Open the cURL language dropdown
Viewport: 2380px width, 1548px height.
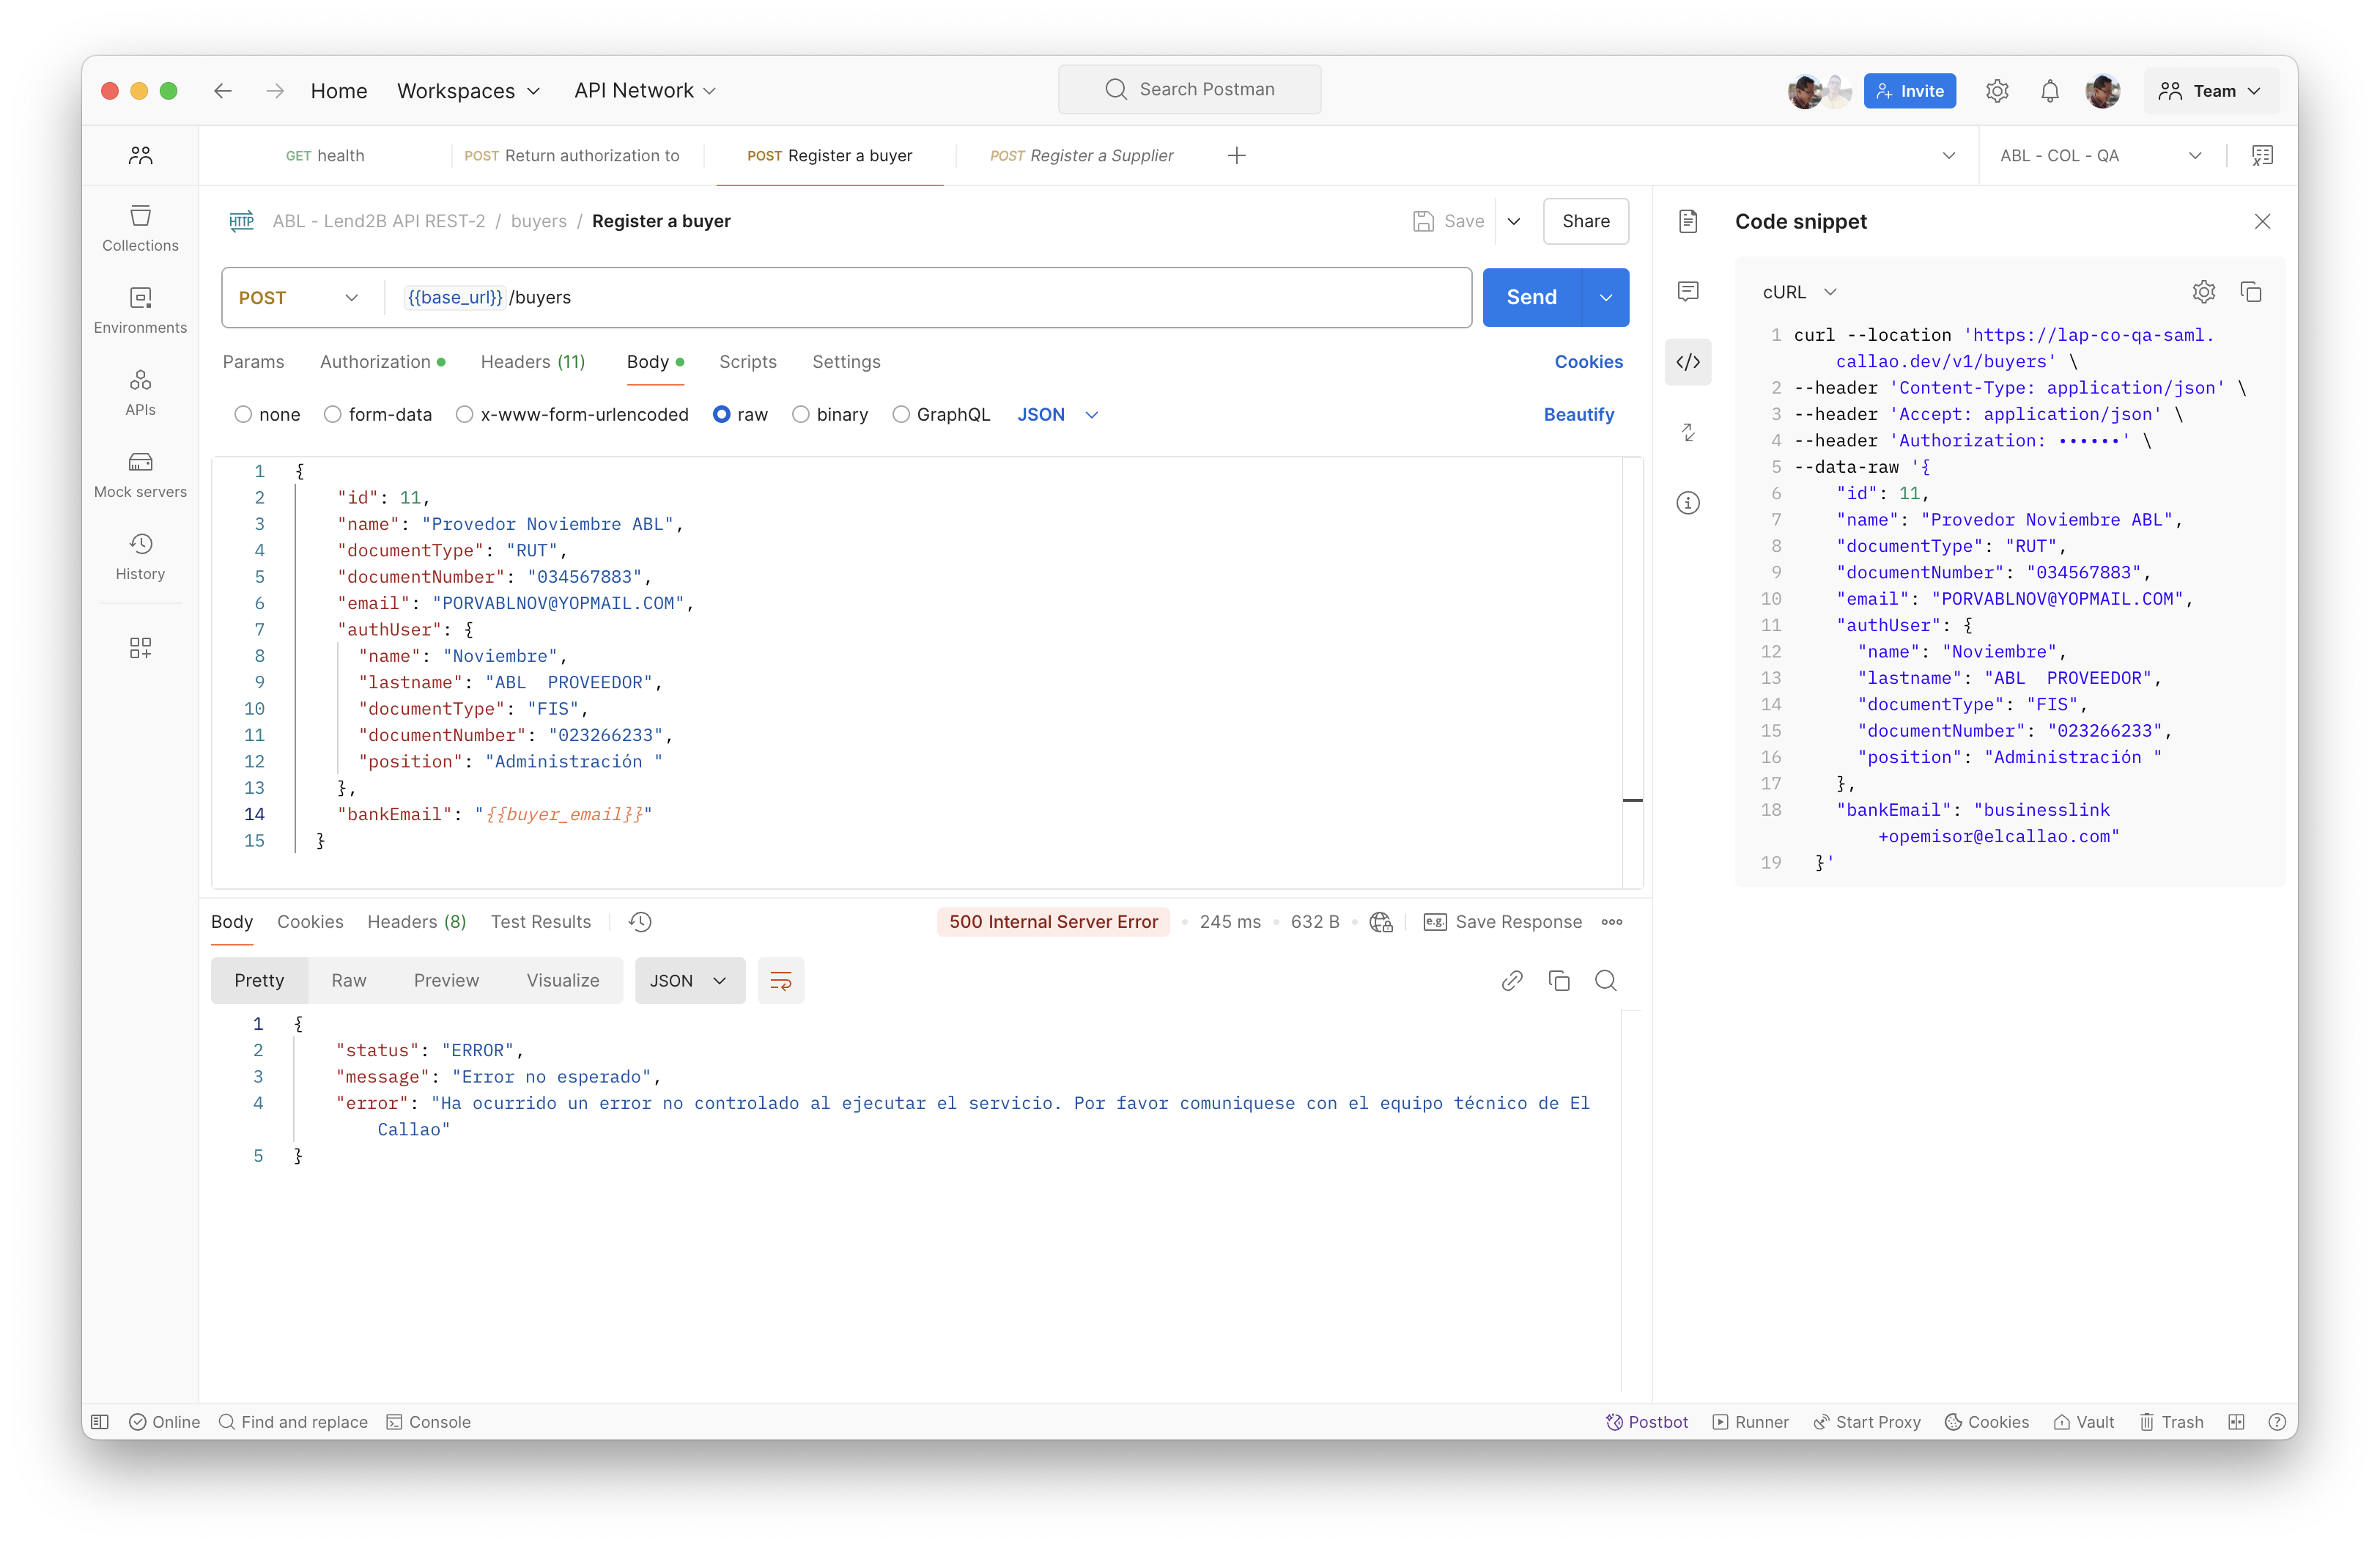point(1799,292)
